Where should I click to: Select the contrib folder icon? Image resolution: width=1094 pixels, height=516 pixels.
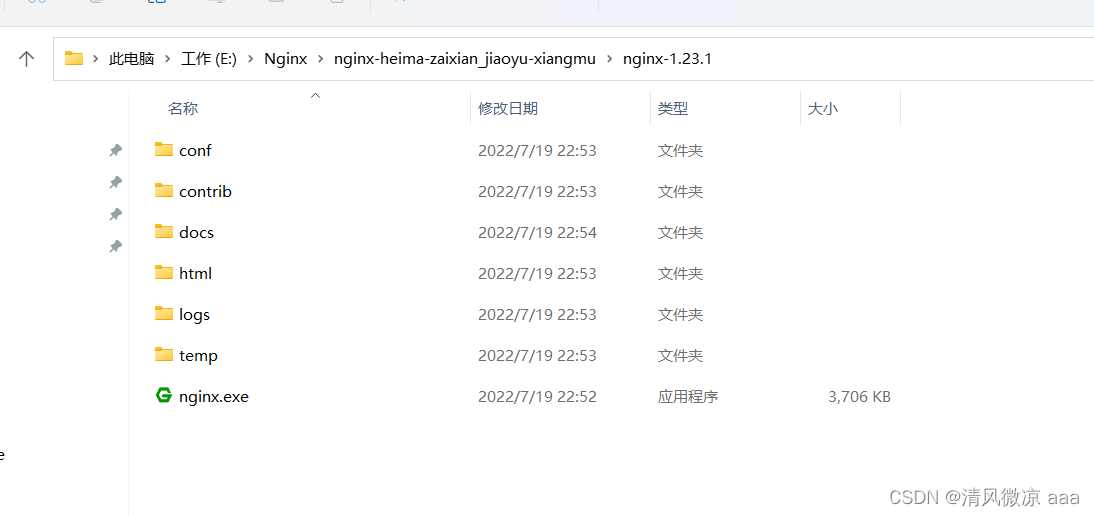point(163,190)
